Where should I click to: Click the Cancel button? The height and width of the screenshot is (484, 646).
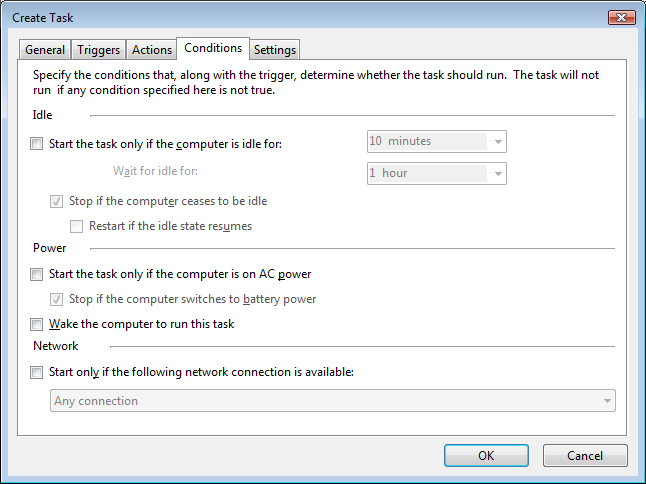click(x=585, y=455)
